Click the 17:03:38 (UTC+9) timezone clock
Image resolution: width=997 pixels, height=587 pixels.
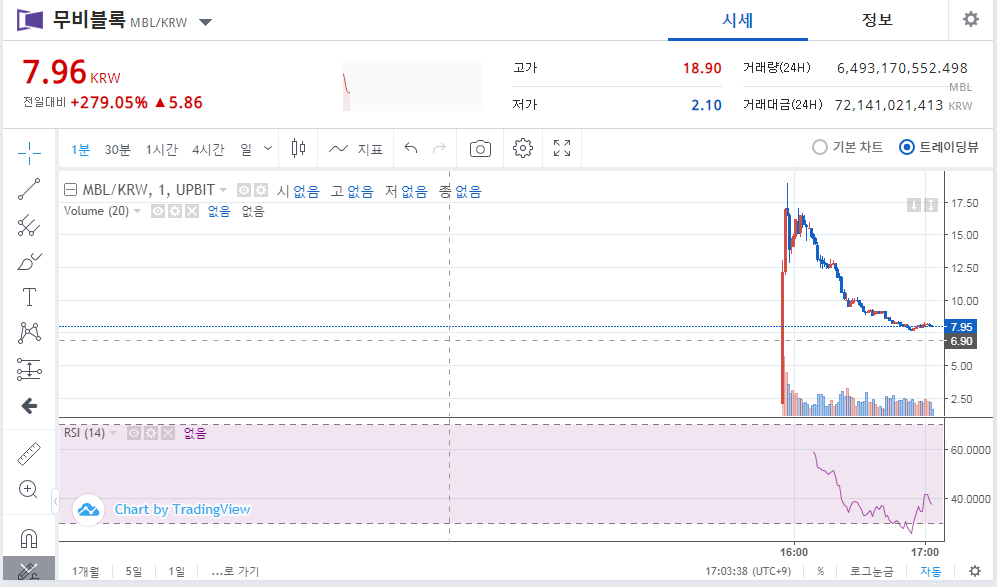(x=748, y=571)
